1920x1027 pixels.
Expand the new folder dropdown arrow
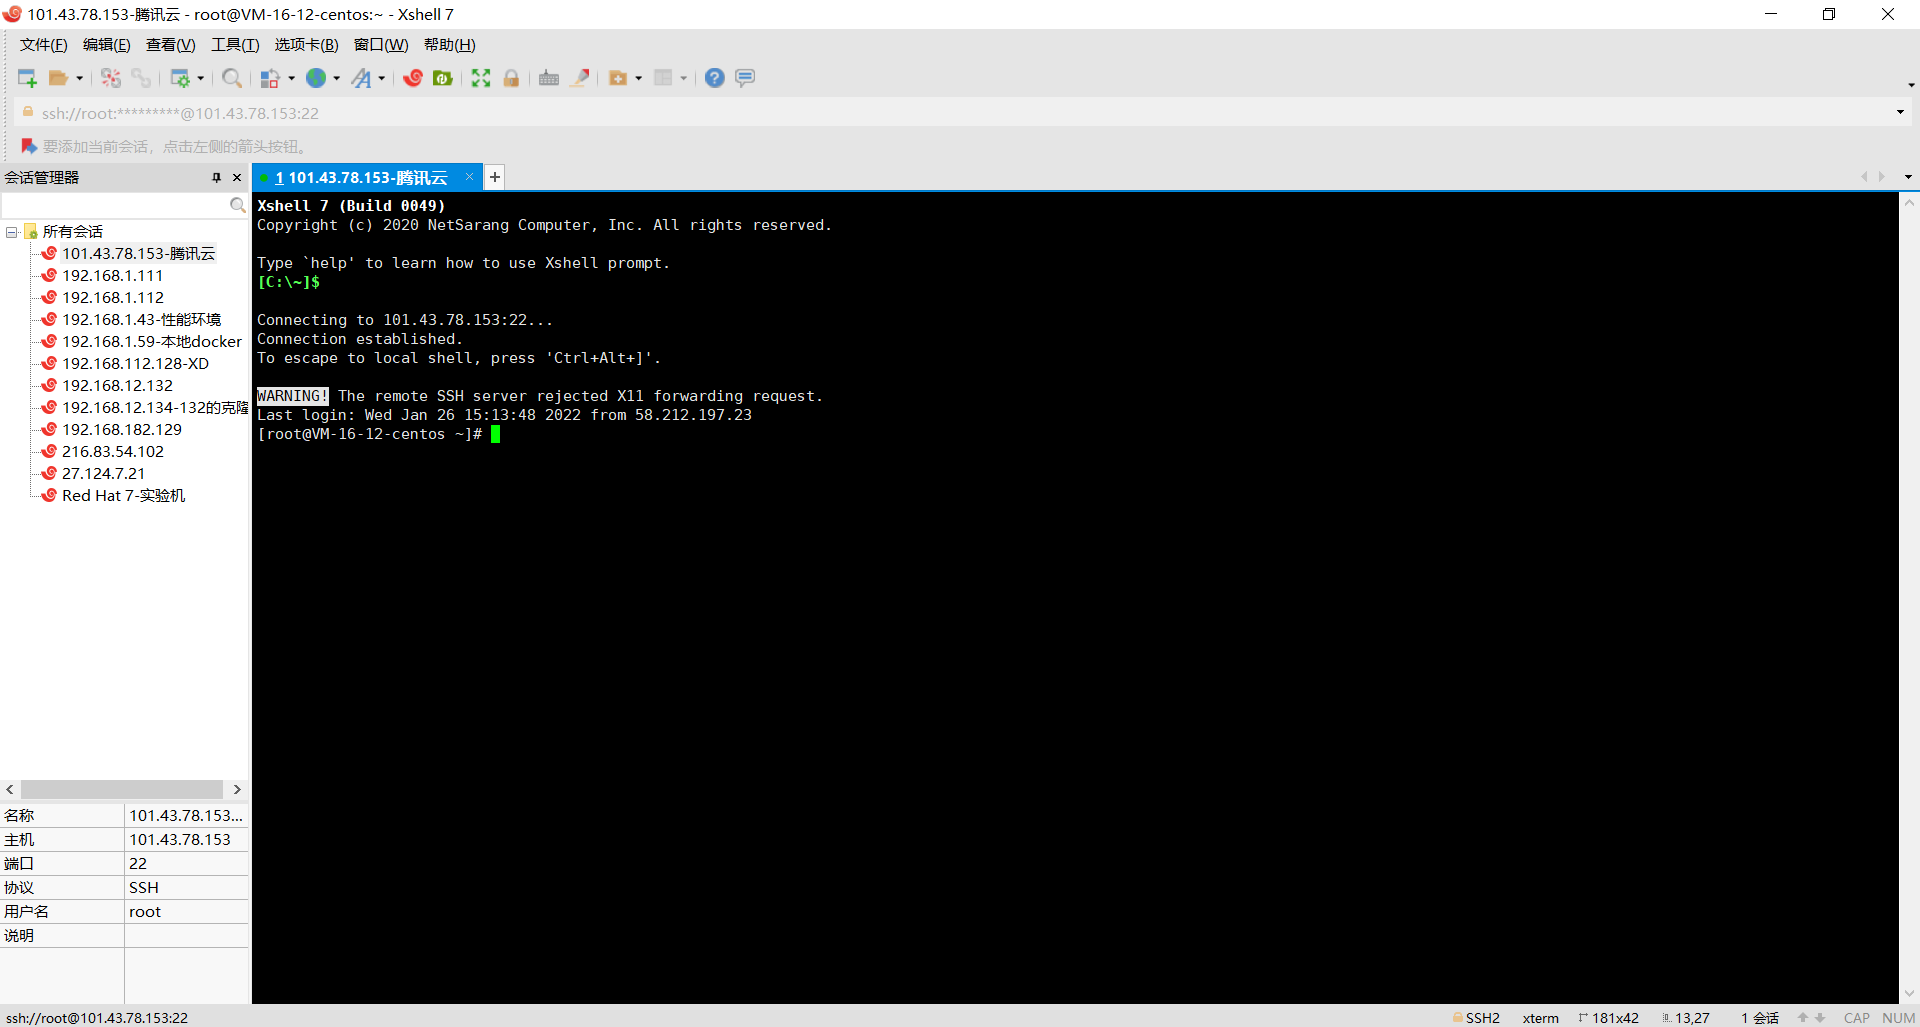(x=639, y=78)
